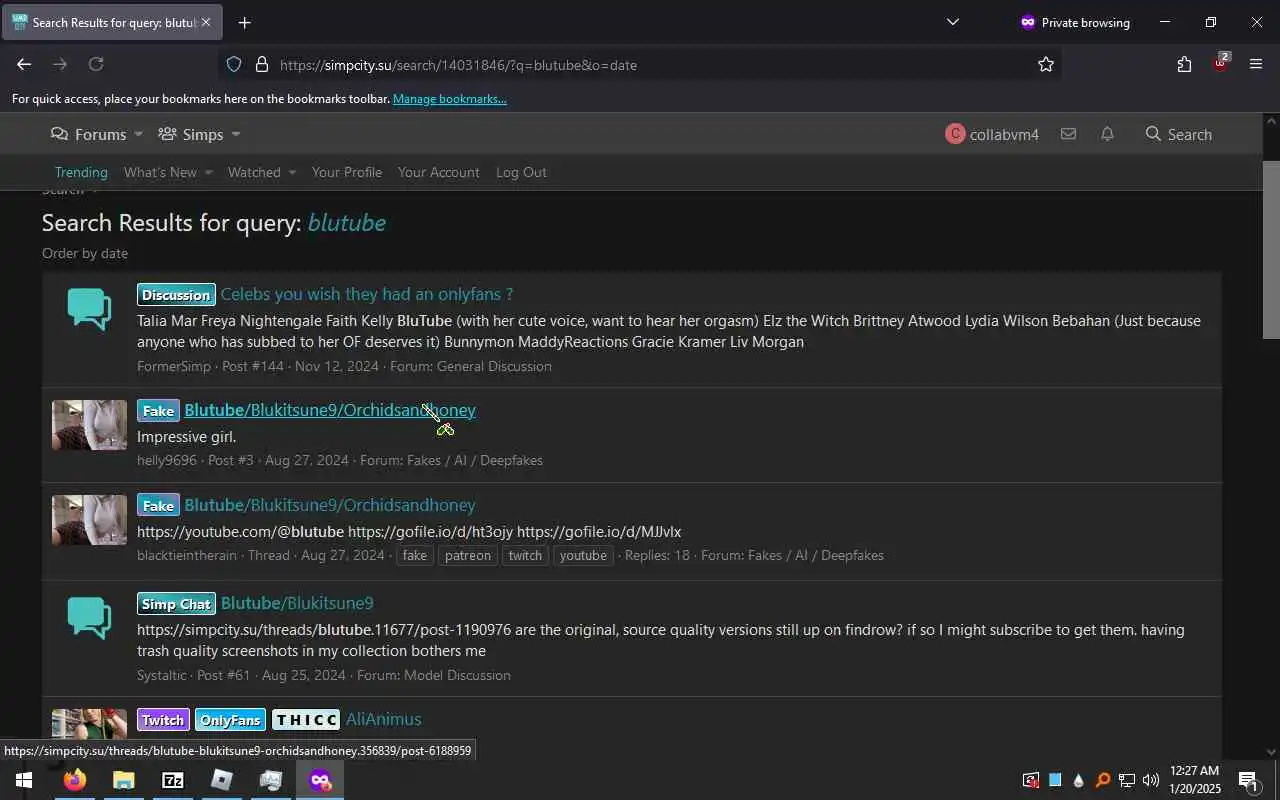Click the address bar URL field

[640, 64]
